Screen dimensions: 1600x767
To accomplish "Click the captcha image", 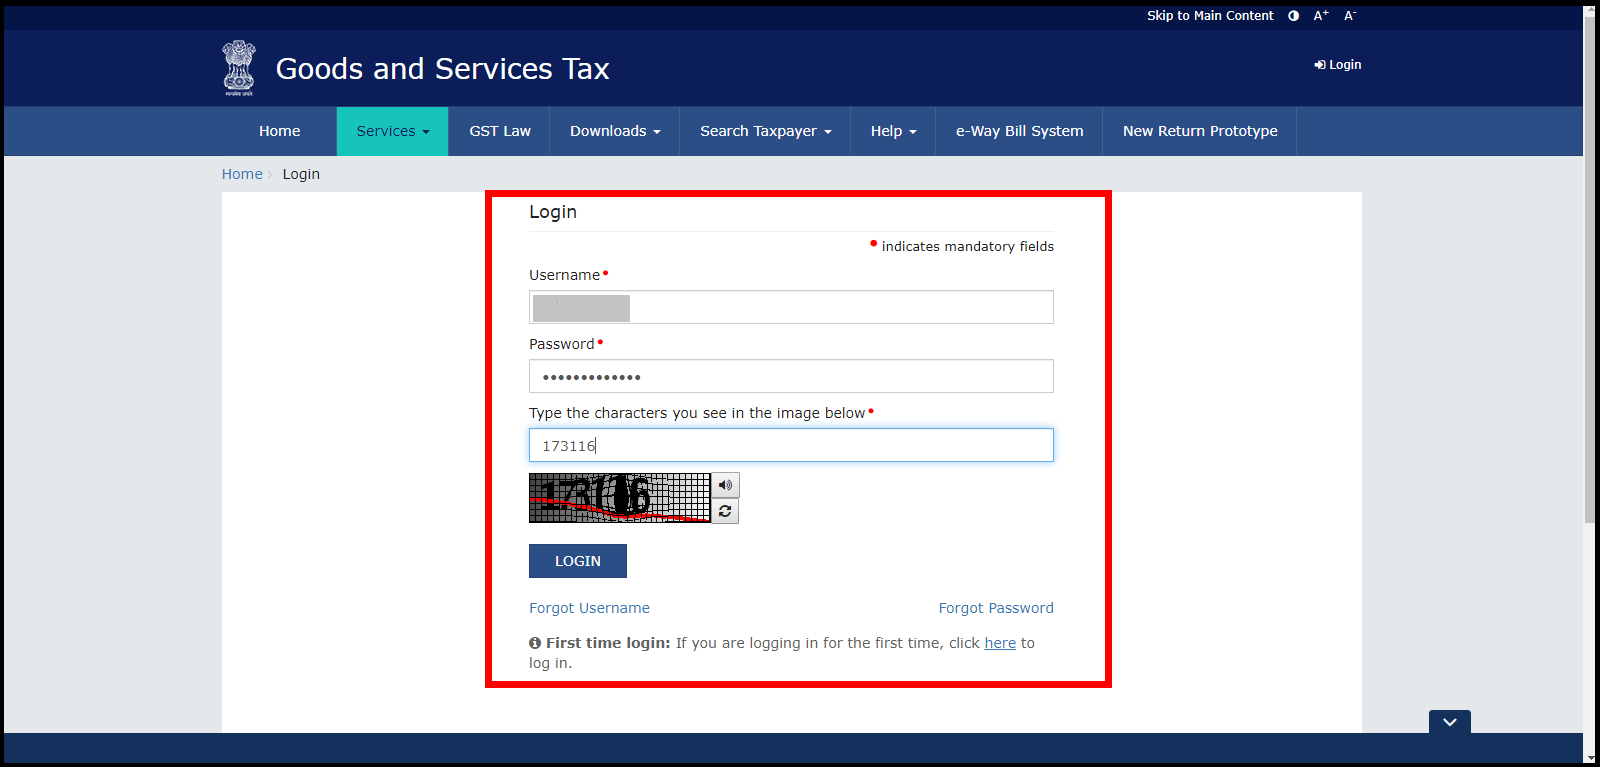I will coord(619,498).
